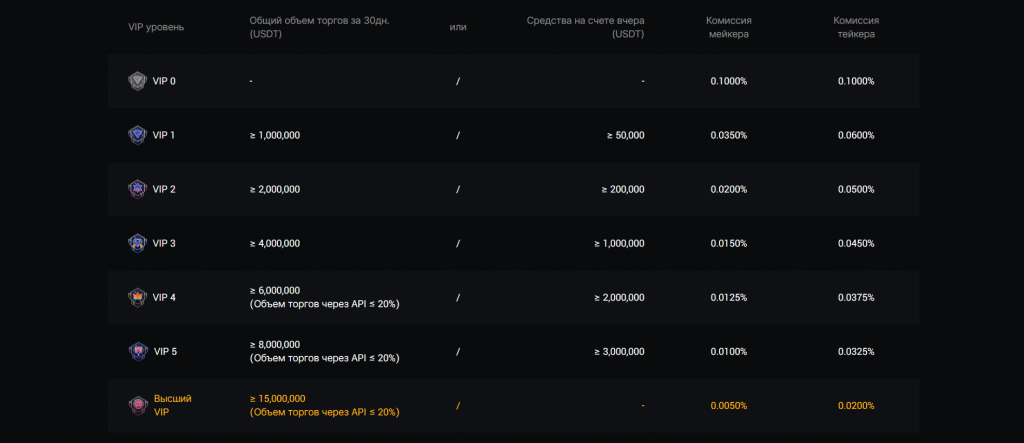Click the VIP 3 taker fee 0.0450%
The height and width of the screenshot is (443, 1024).
point(856,243)
